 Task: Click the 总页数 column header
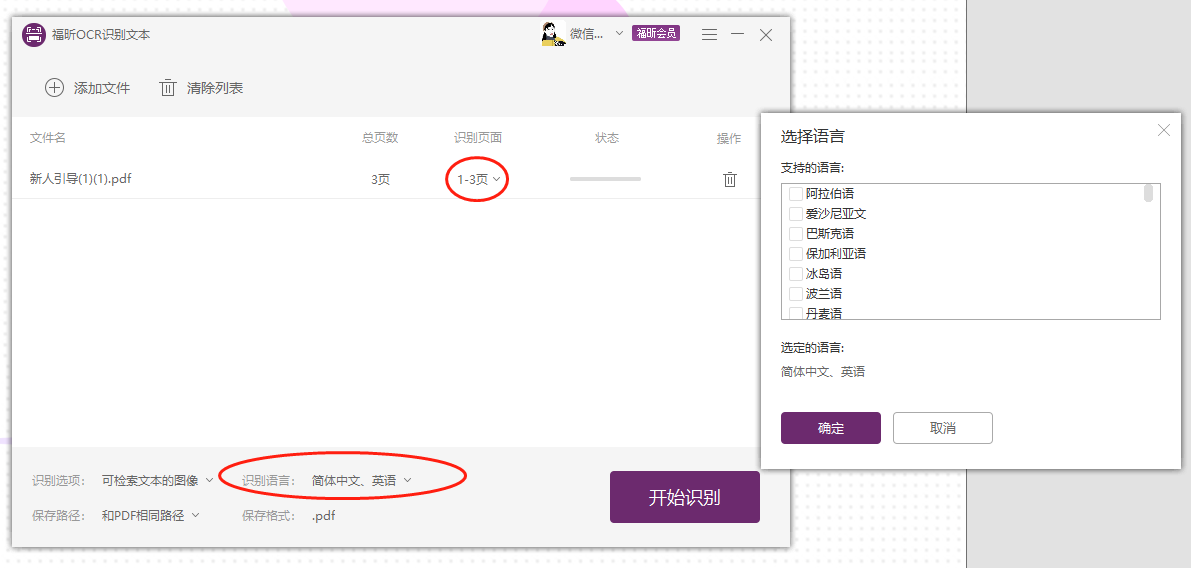point(381,137)
